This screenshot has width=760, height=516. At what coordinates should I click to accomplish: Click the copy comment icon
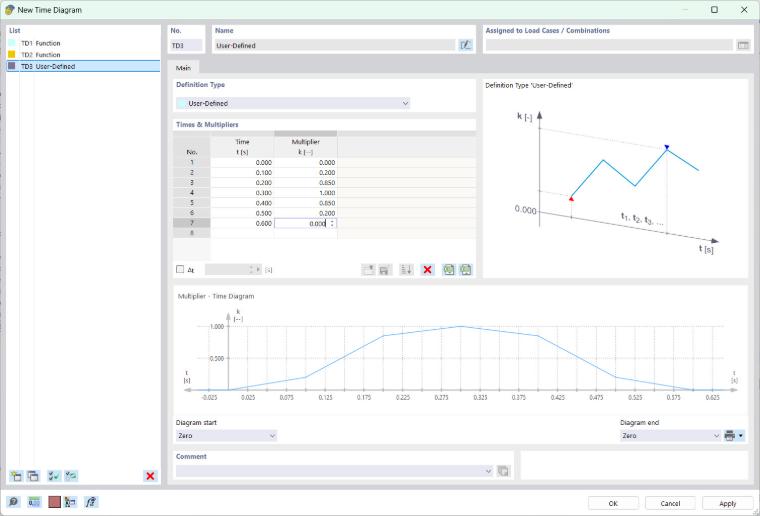[x=503, y=471]
